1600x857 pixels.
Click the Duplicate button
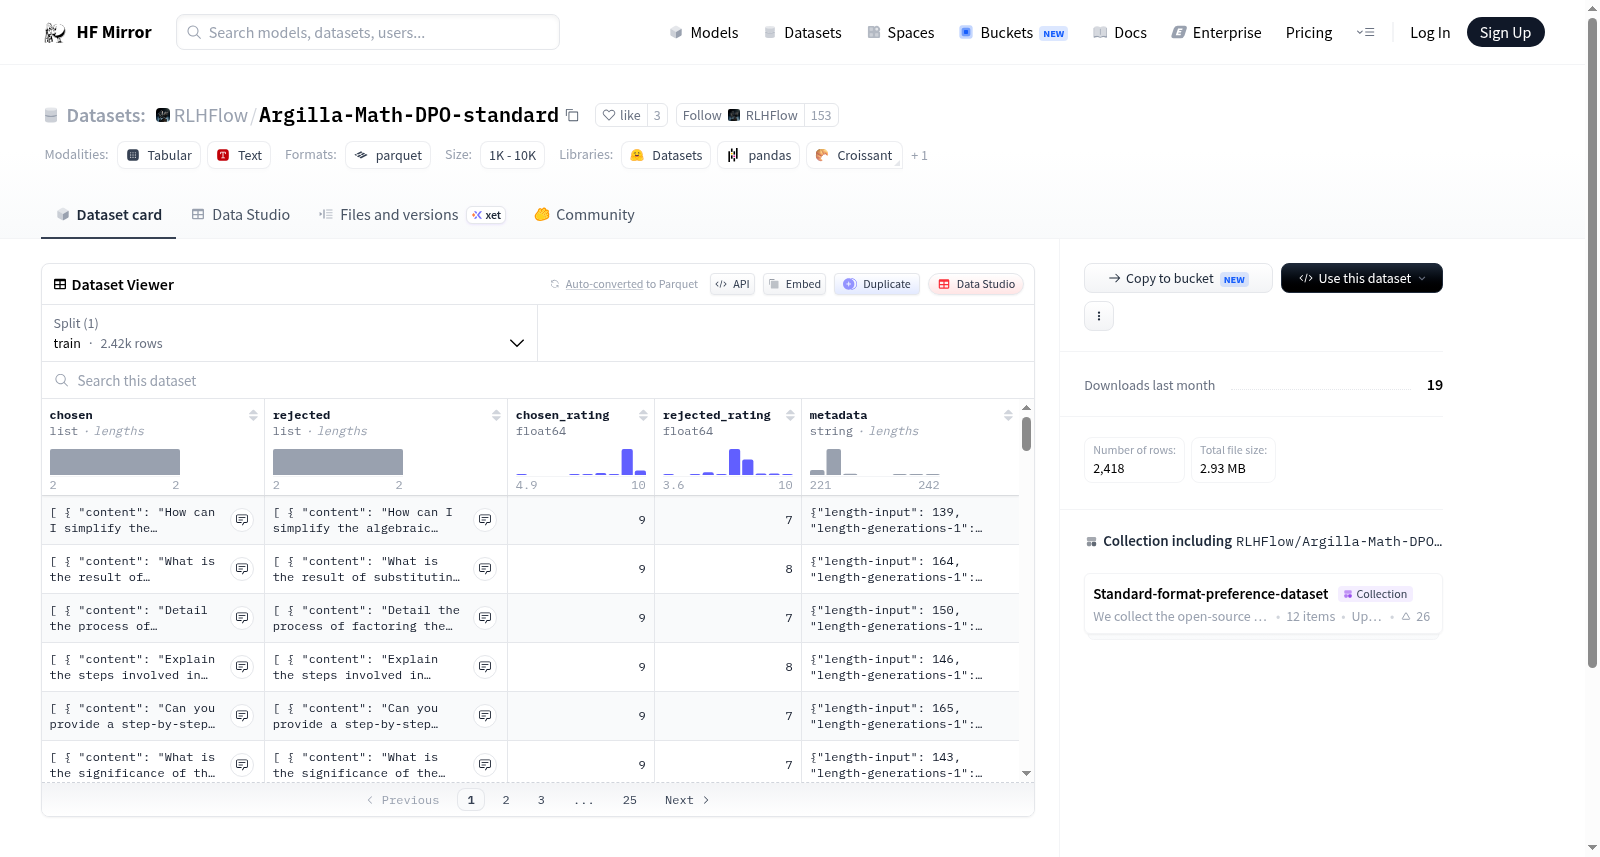[877, 284]
